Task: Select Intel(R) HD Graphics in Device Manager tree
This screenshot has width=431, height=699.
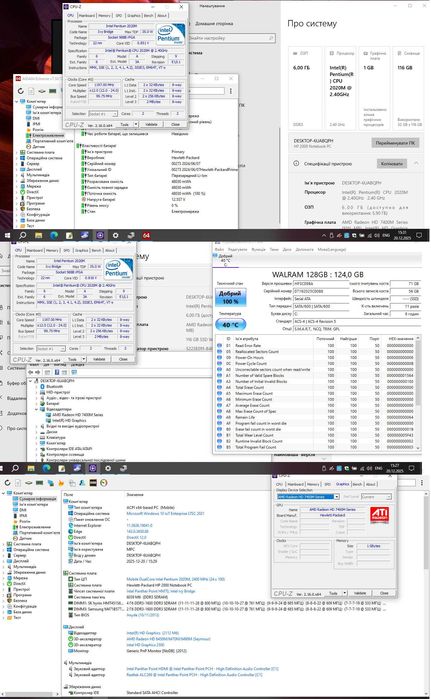Action: point(69,420)
